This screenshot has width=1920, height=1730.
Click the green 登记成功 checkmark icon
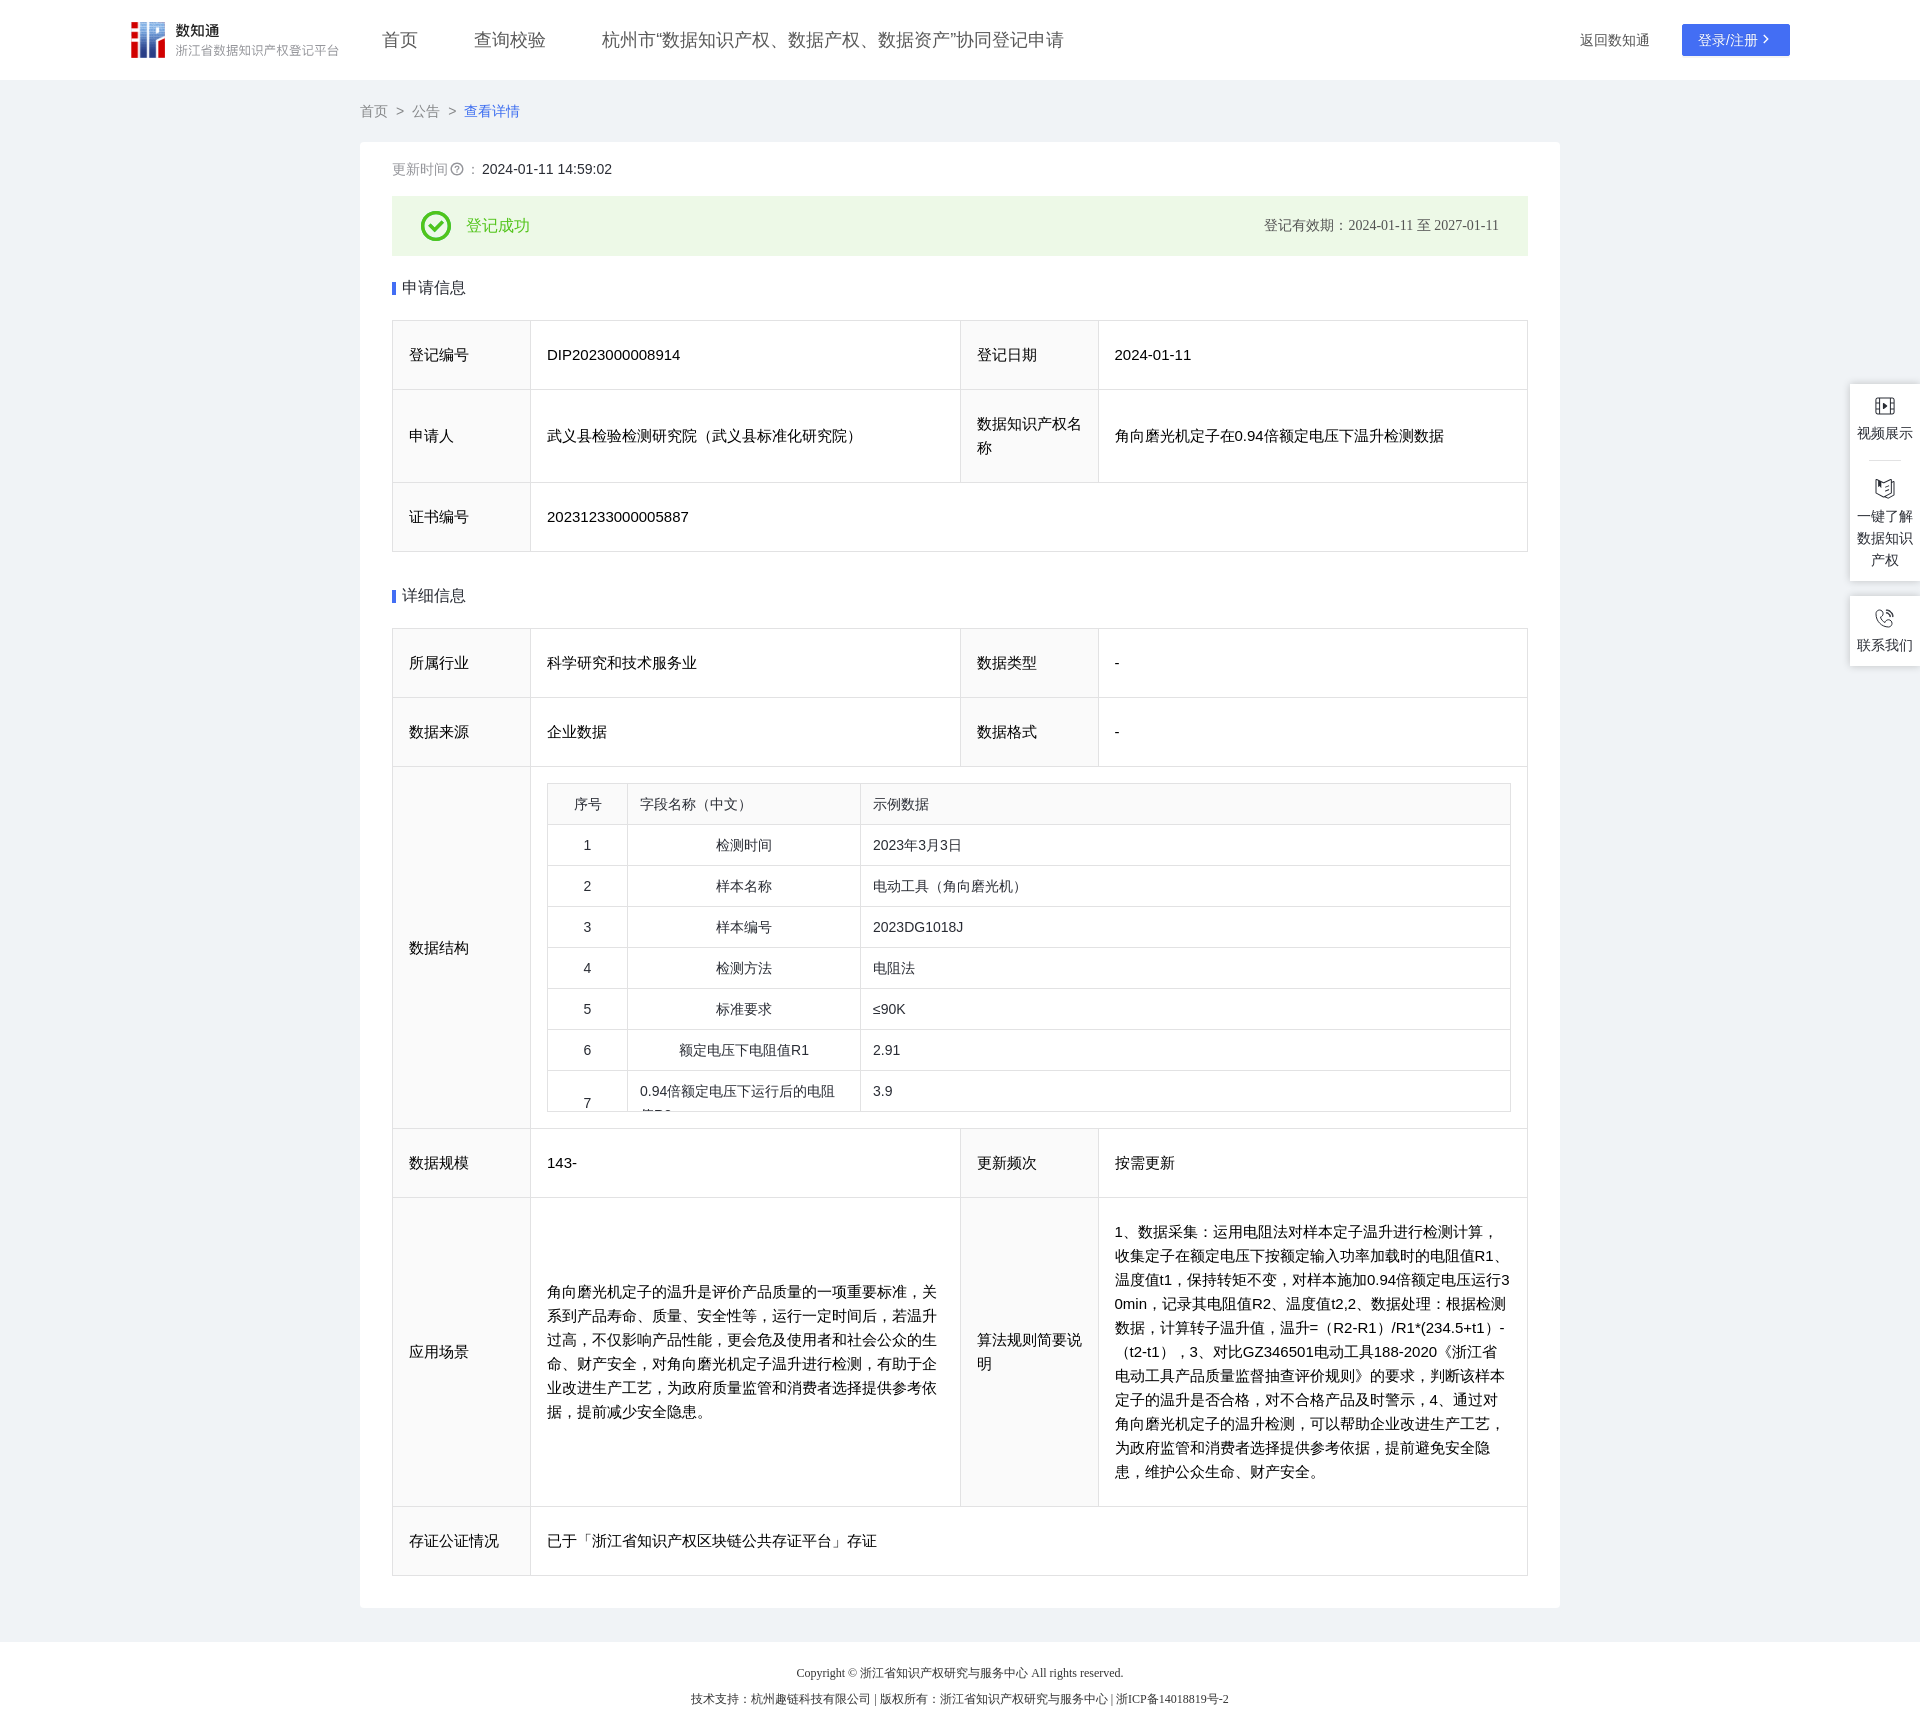(435, 226)
